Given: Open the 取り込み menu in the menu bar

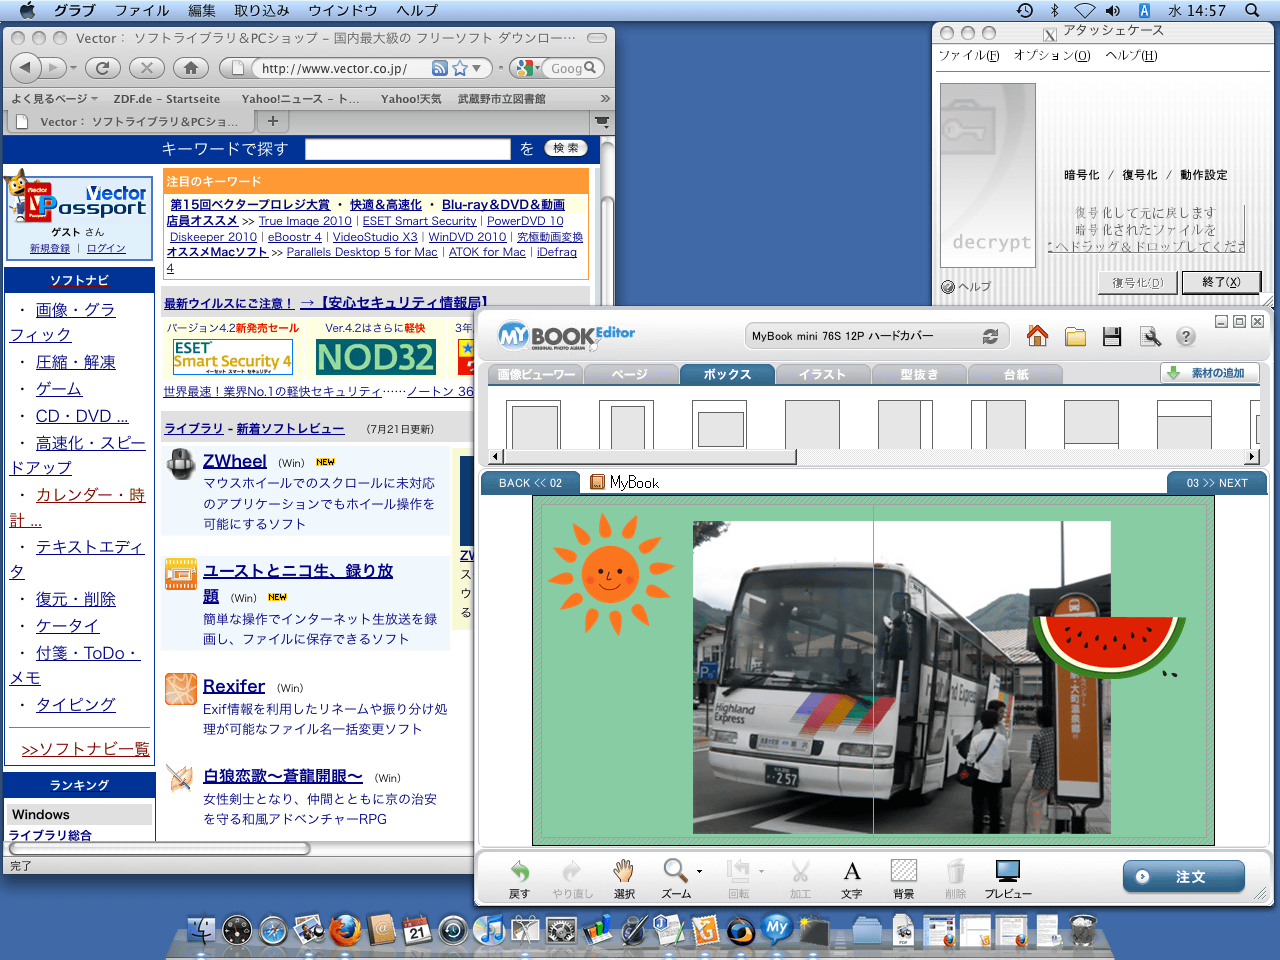Looking at the screenshot, I should coord(262,10).
